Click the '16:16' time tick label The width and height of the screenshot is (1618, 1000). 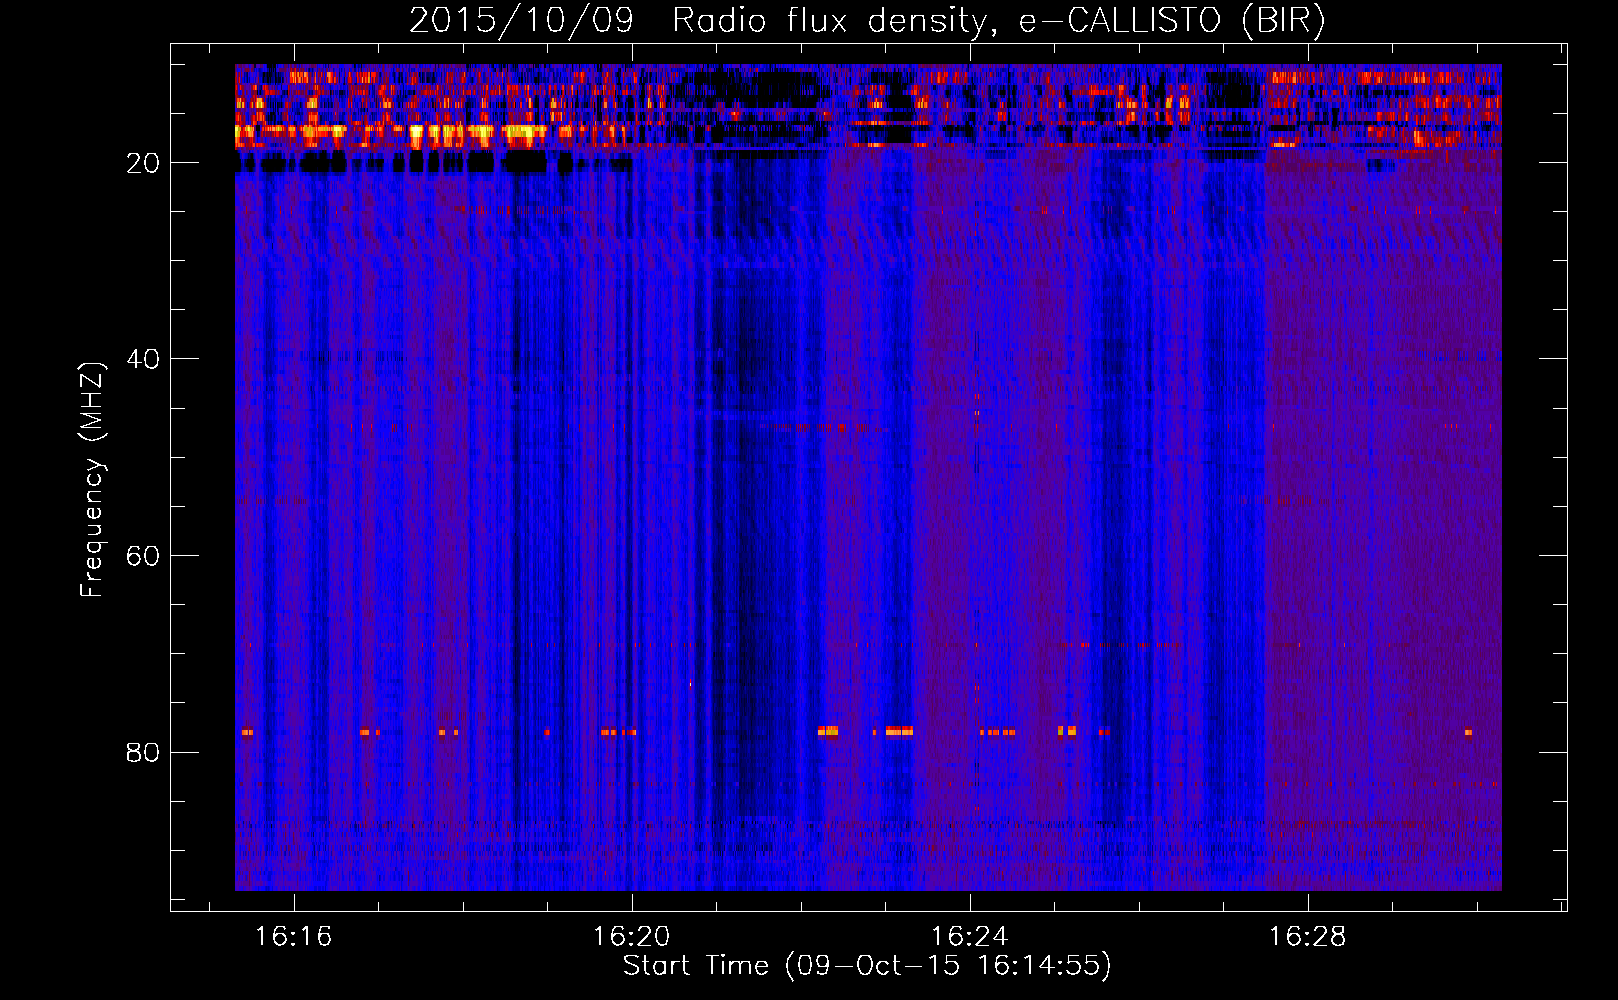pos(293,937)
